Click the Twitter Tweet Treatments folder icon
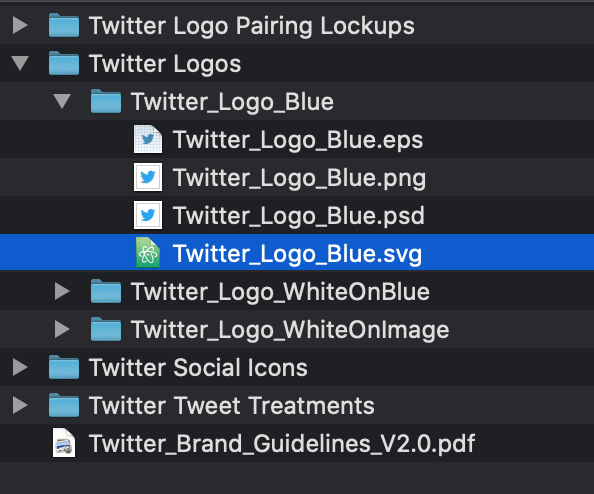The image size is (594, 494). pyautogui.click(x=64, y=405)
